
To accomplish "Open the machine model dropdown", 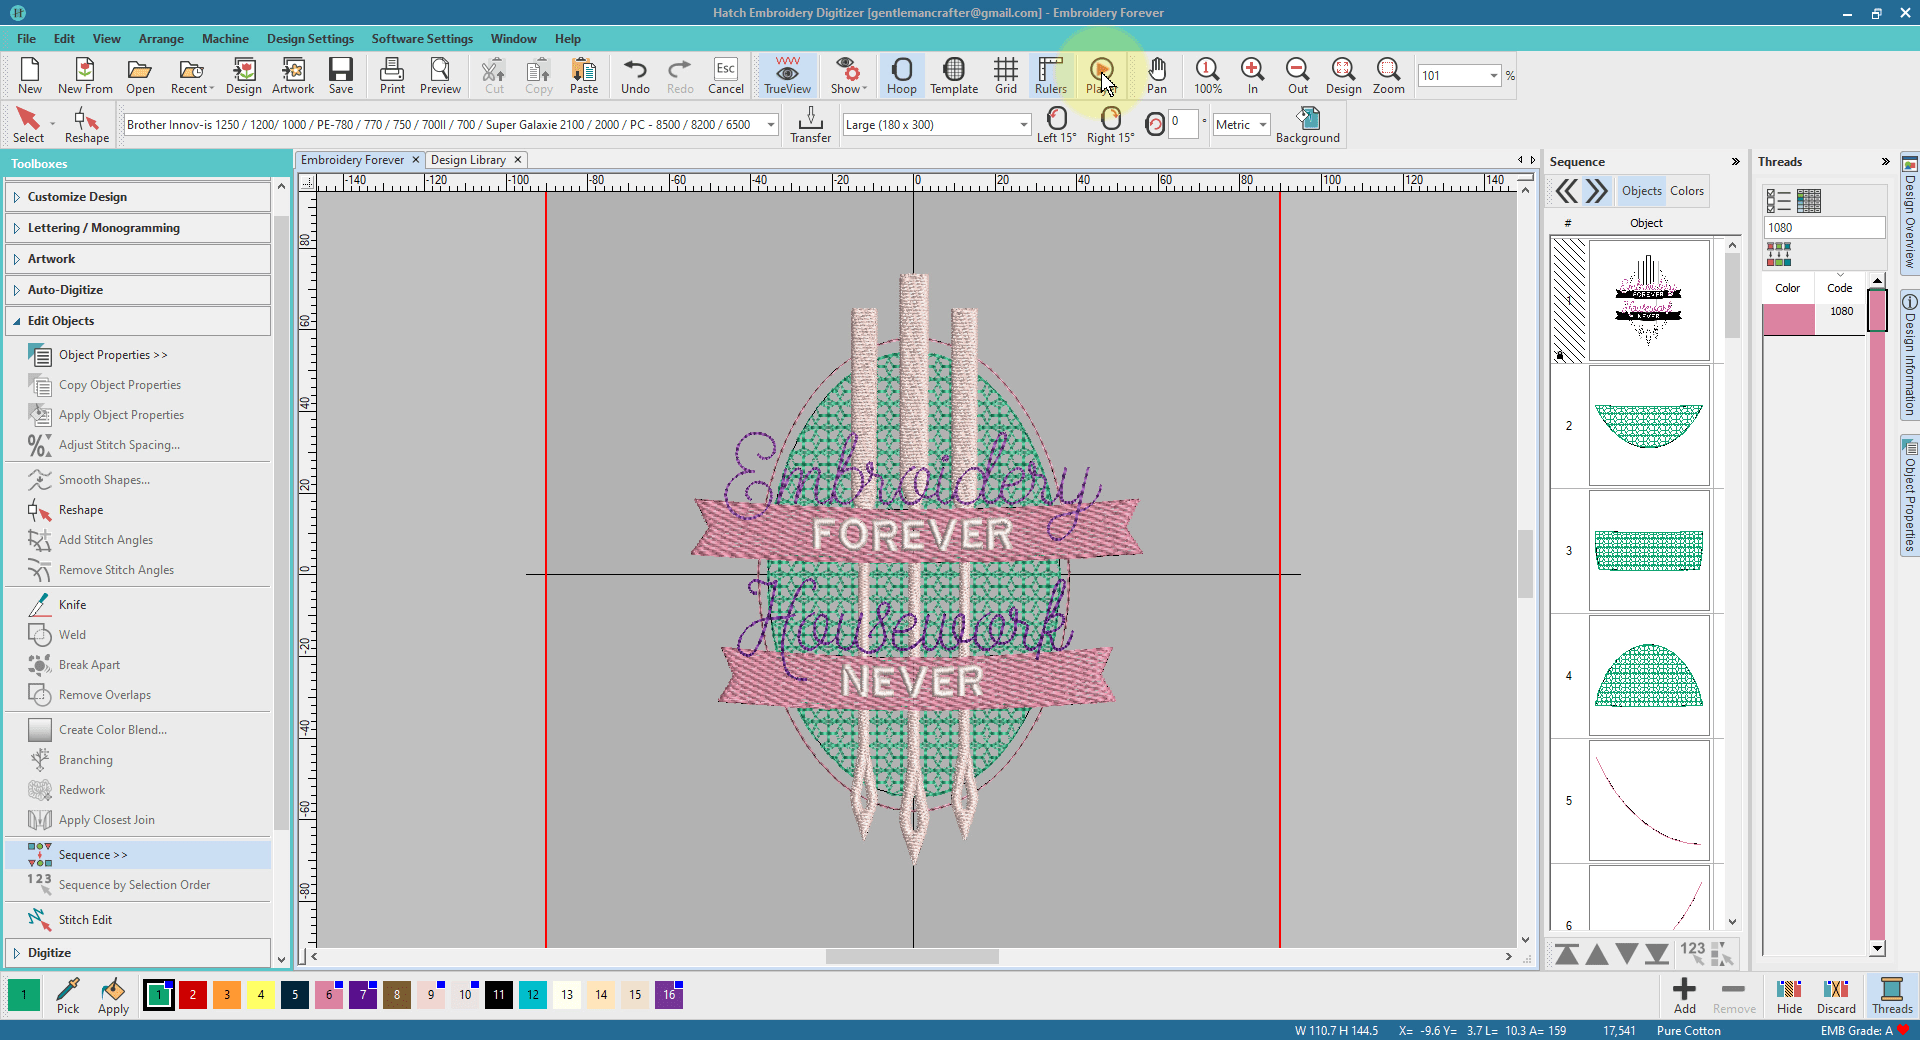I will click(771, 125).
